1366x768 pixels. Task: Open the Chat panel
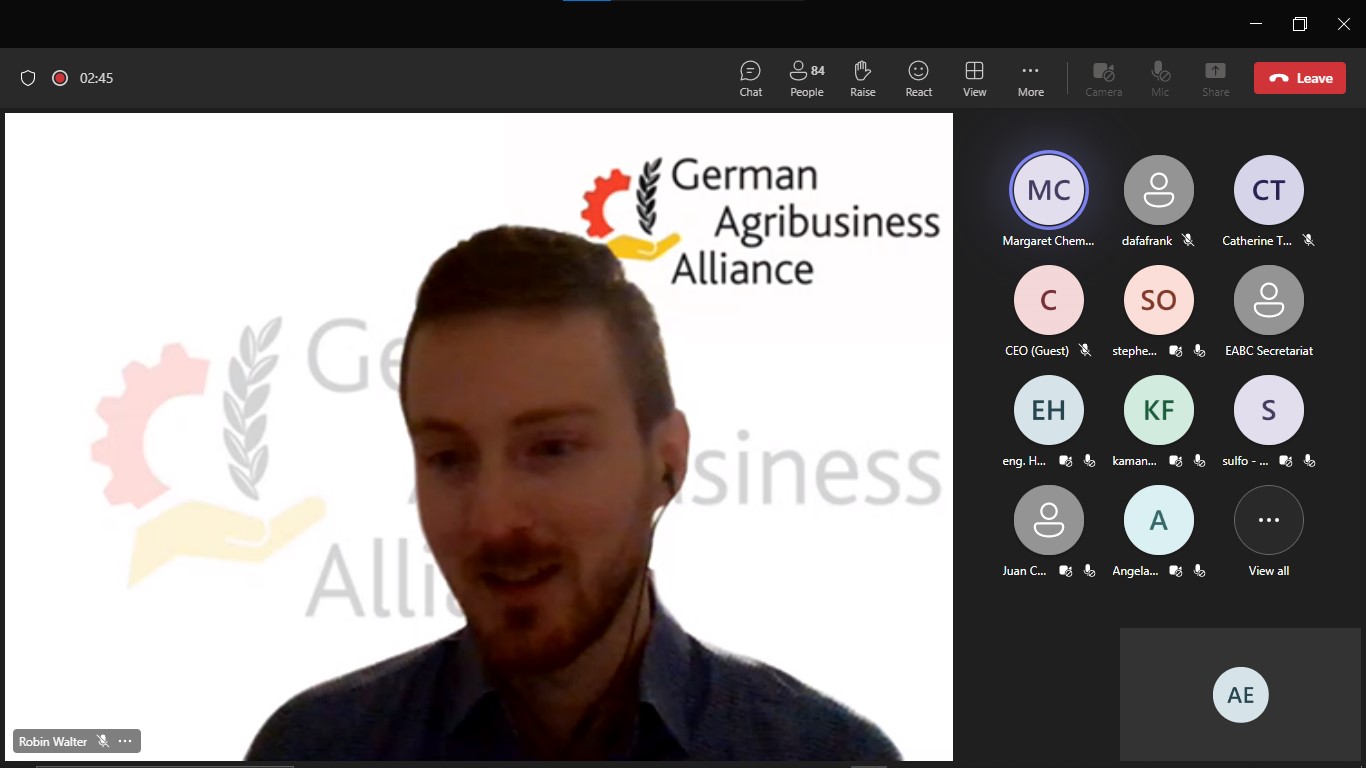(x=750, y=78)
